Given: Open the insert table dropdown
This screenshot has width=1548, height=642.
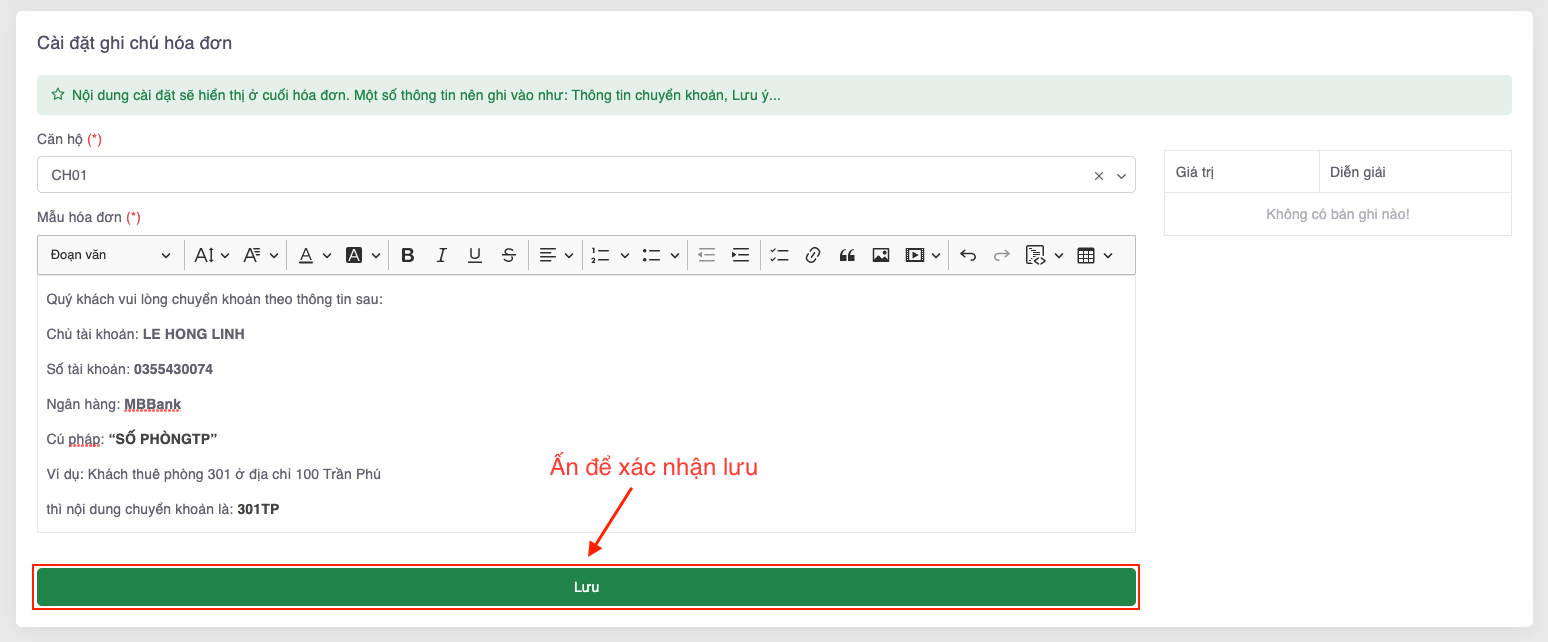Looking at the screenshot, I should click(x=1095, y=255).
